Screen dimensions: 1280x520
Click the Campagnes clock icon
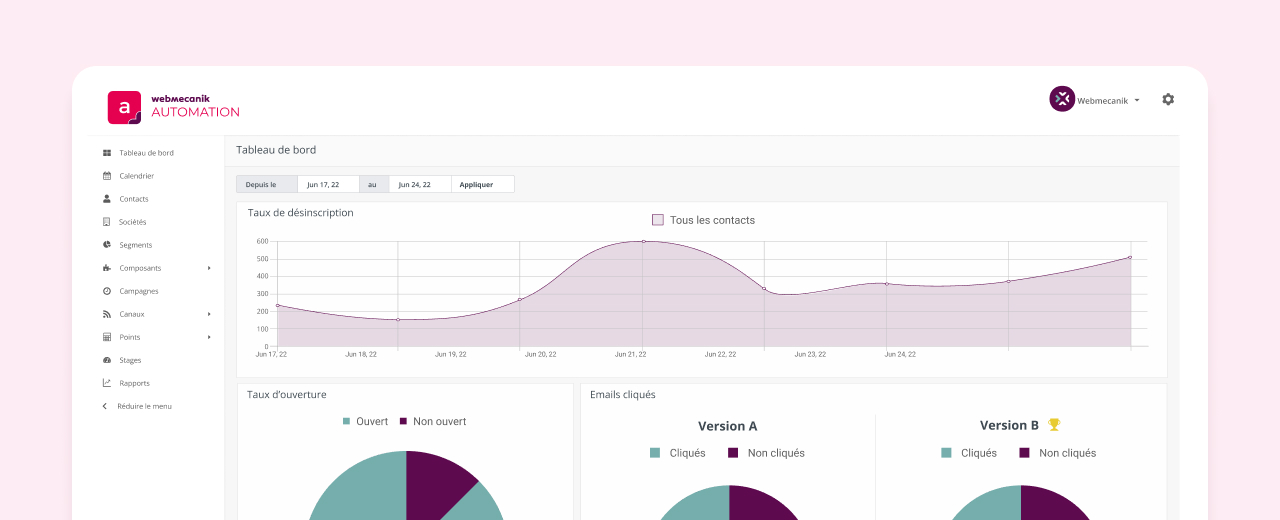[x=107, y=291]
